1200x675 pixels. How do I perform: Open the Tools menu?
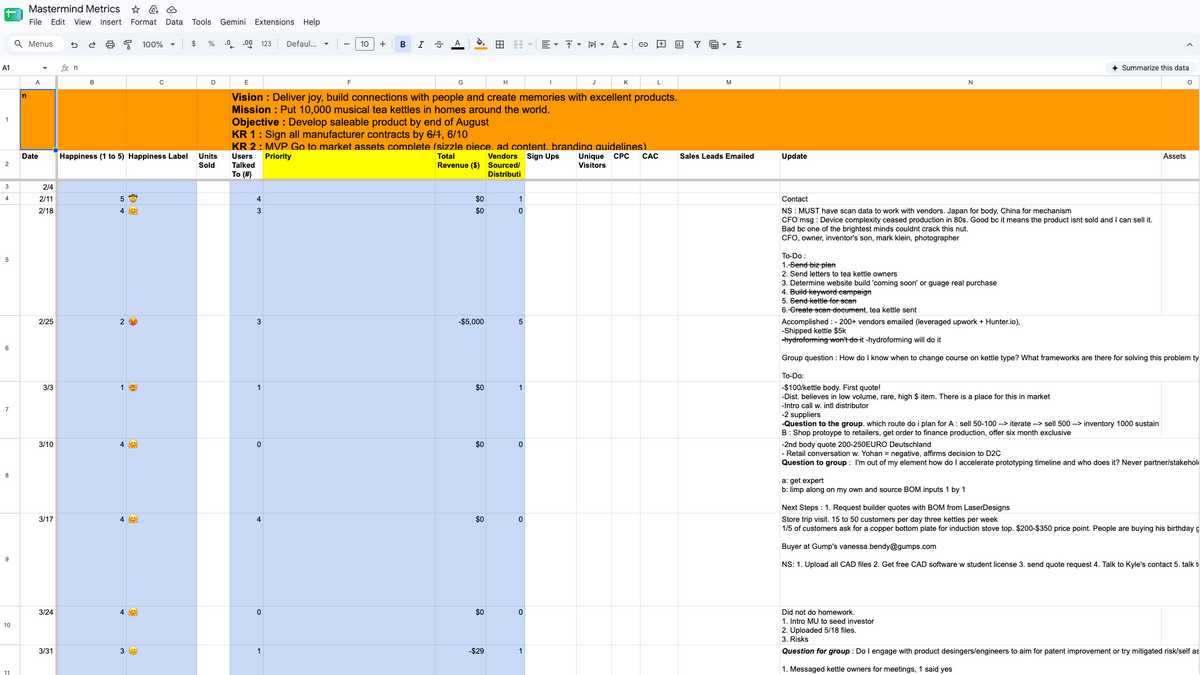click(x=202, y=22)
